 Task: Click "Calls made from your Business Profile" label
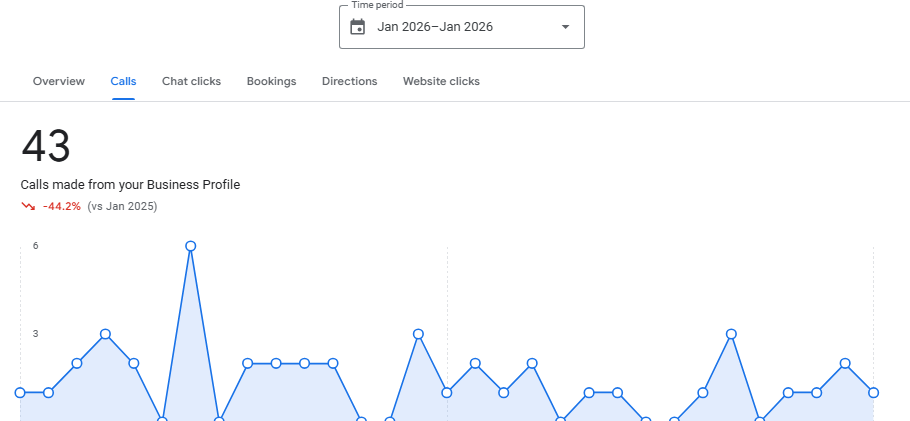130,184
